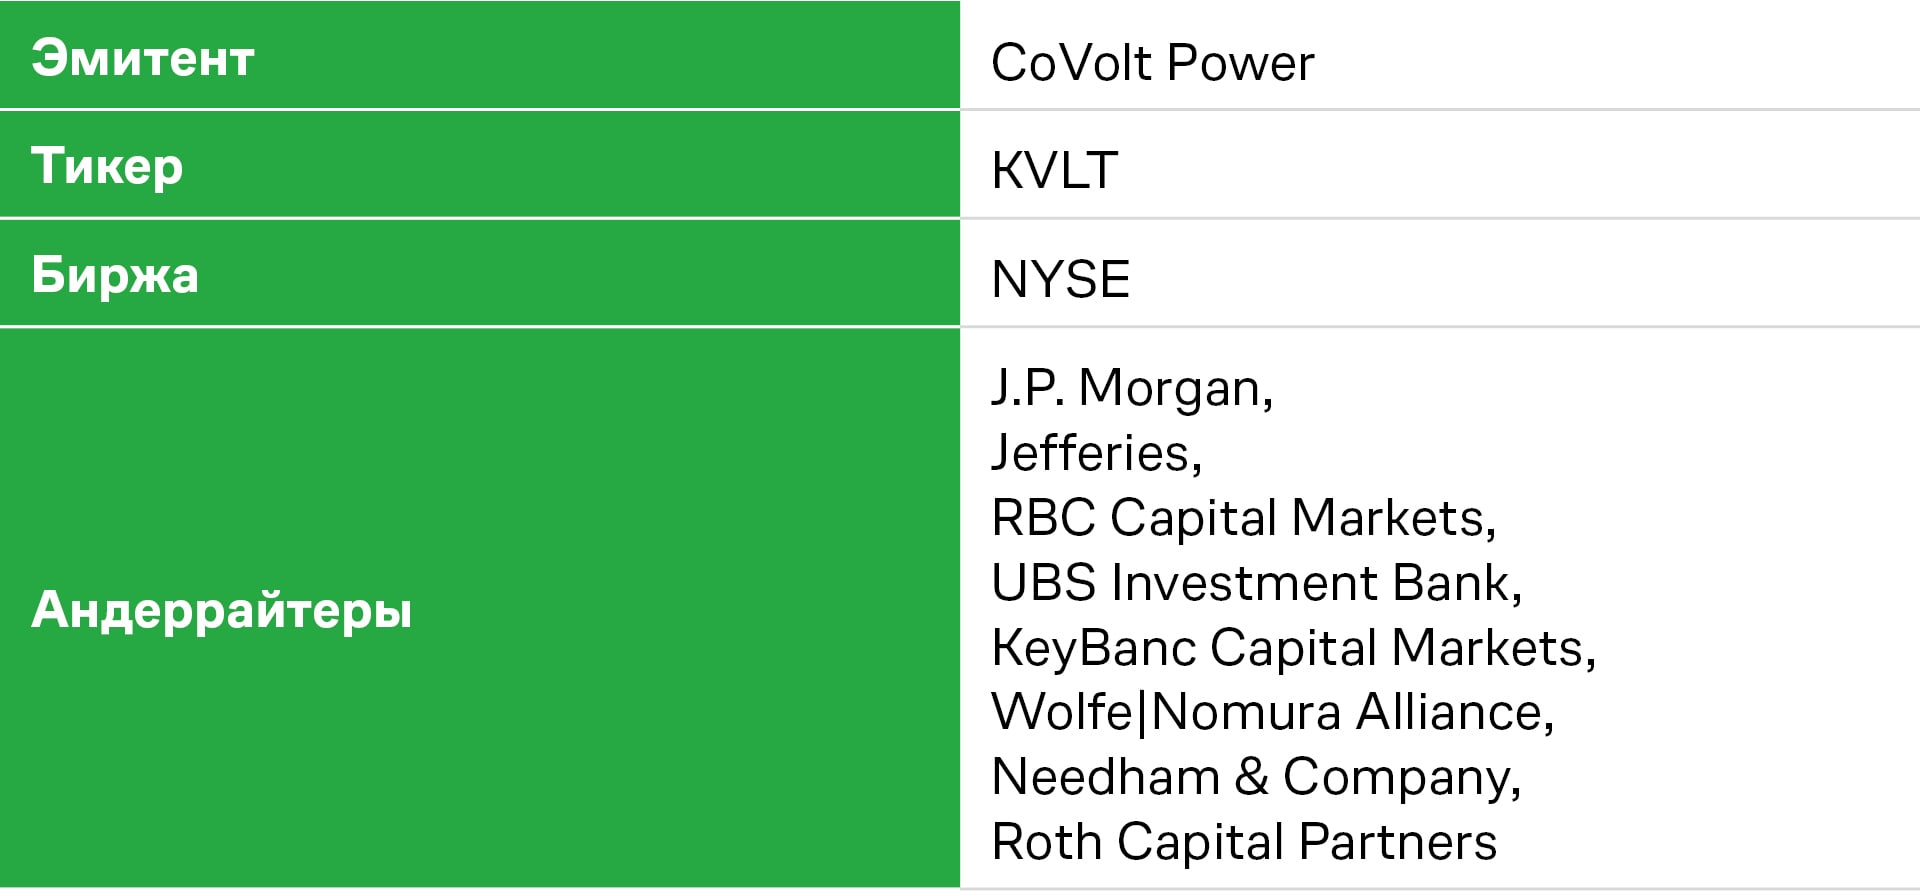Click the word Power in issuer name
1920x896 pixels.
(1240, 63)
